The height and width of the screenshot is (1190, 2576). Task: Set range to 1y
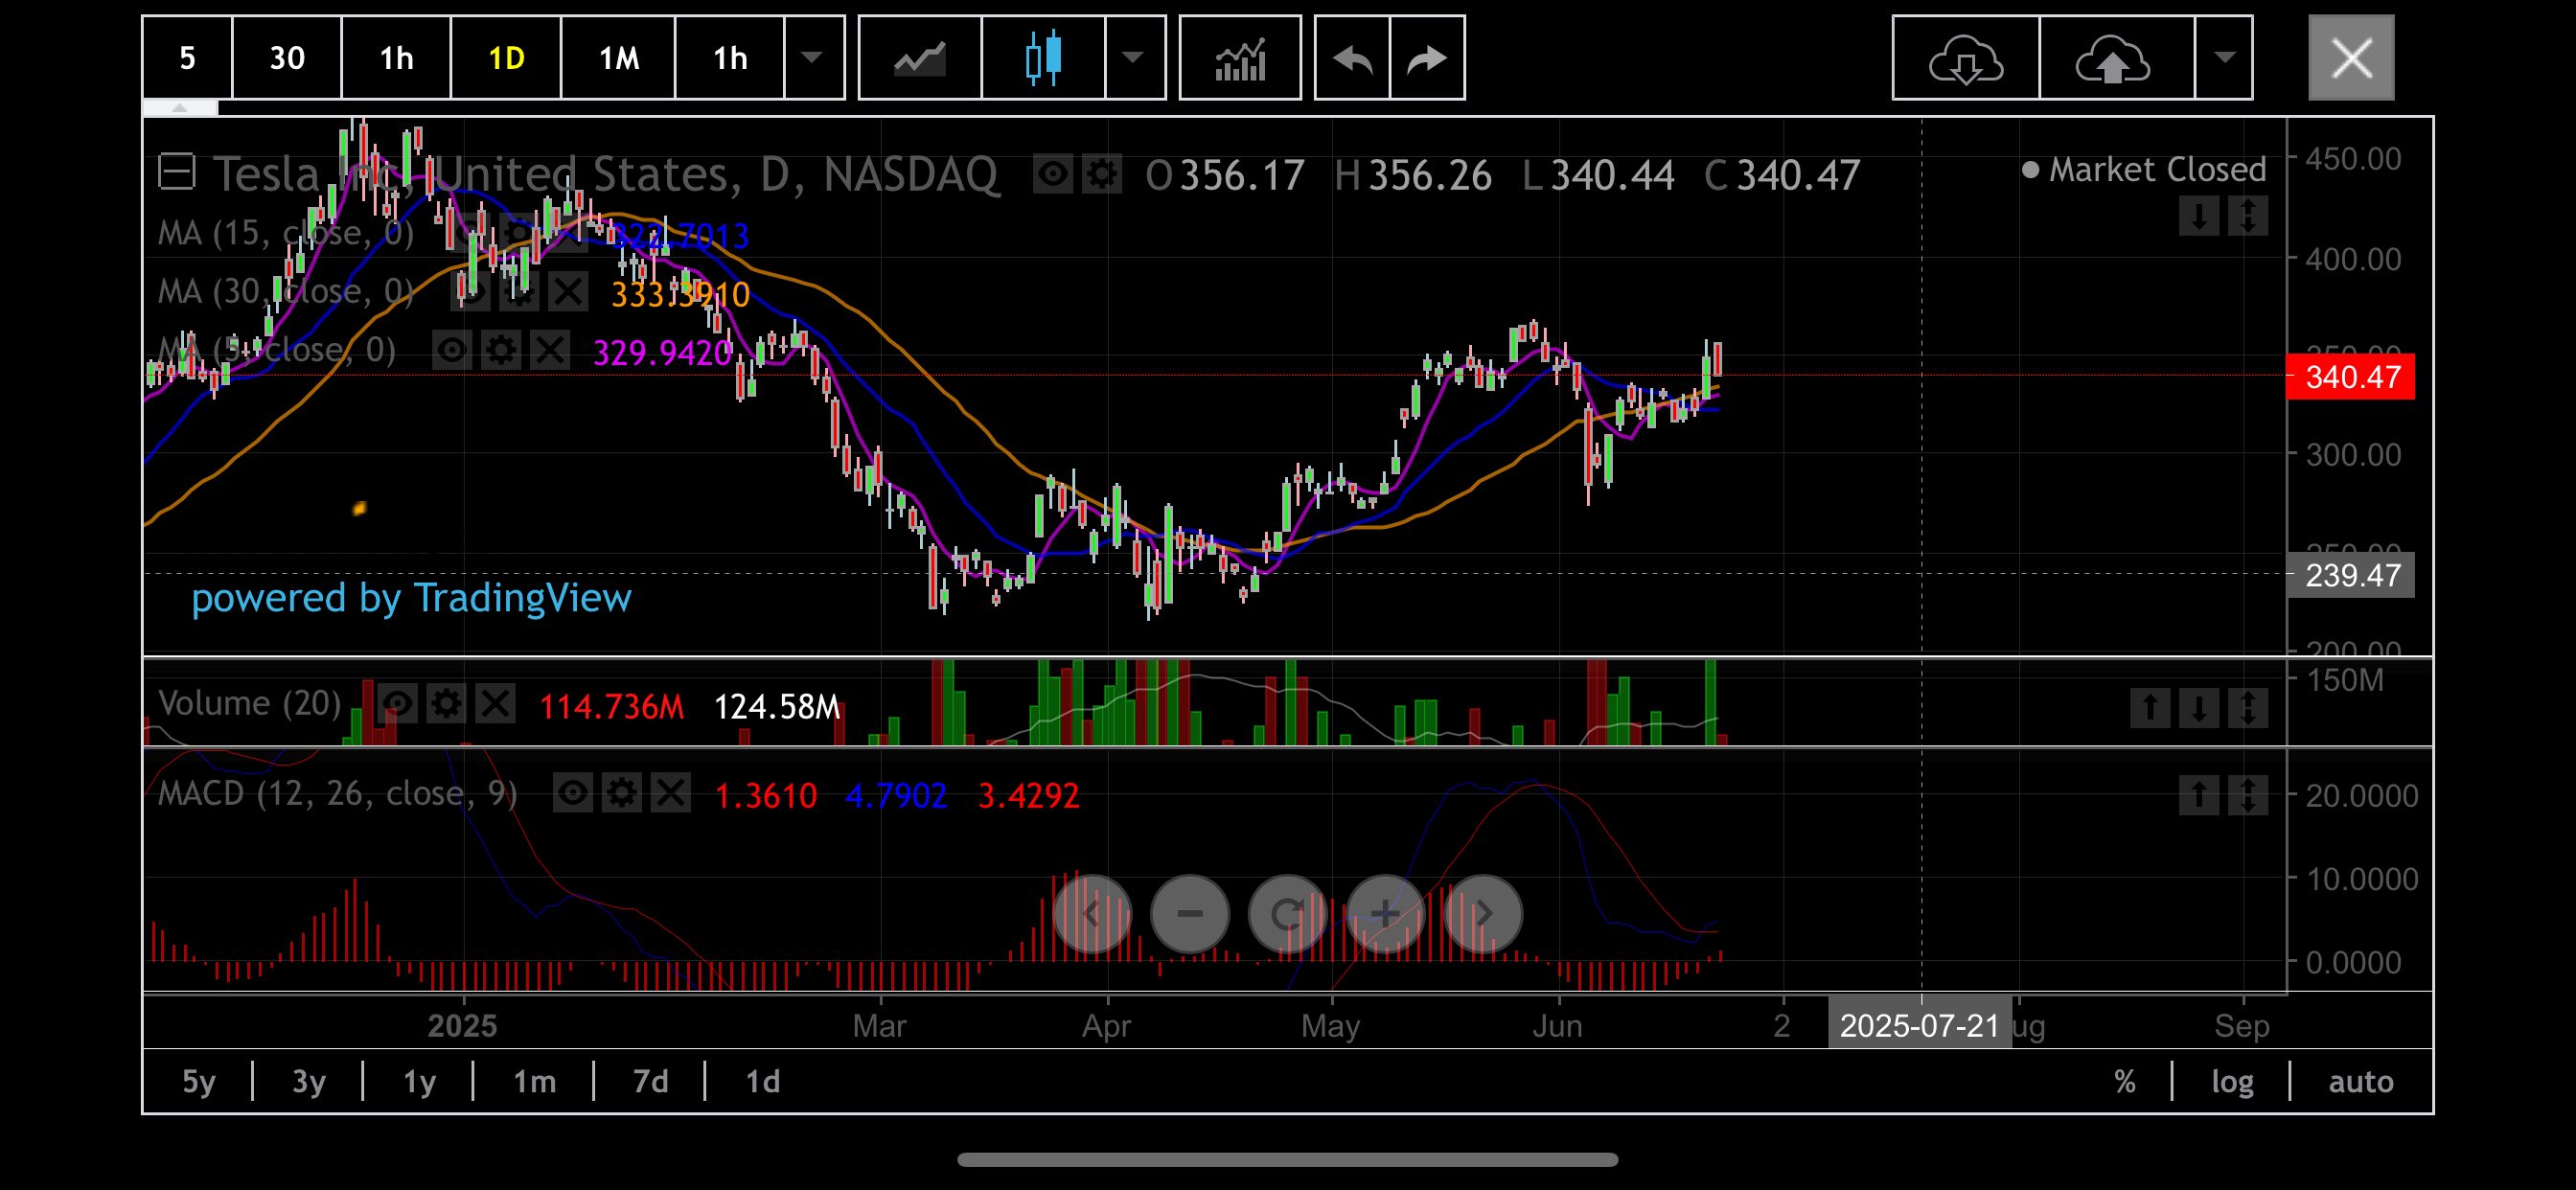point(419,1082)
